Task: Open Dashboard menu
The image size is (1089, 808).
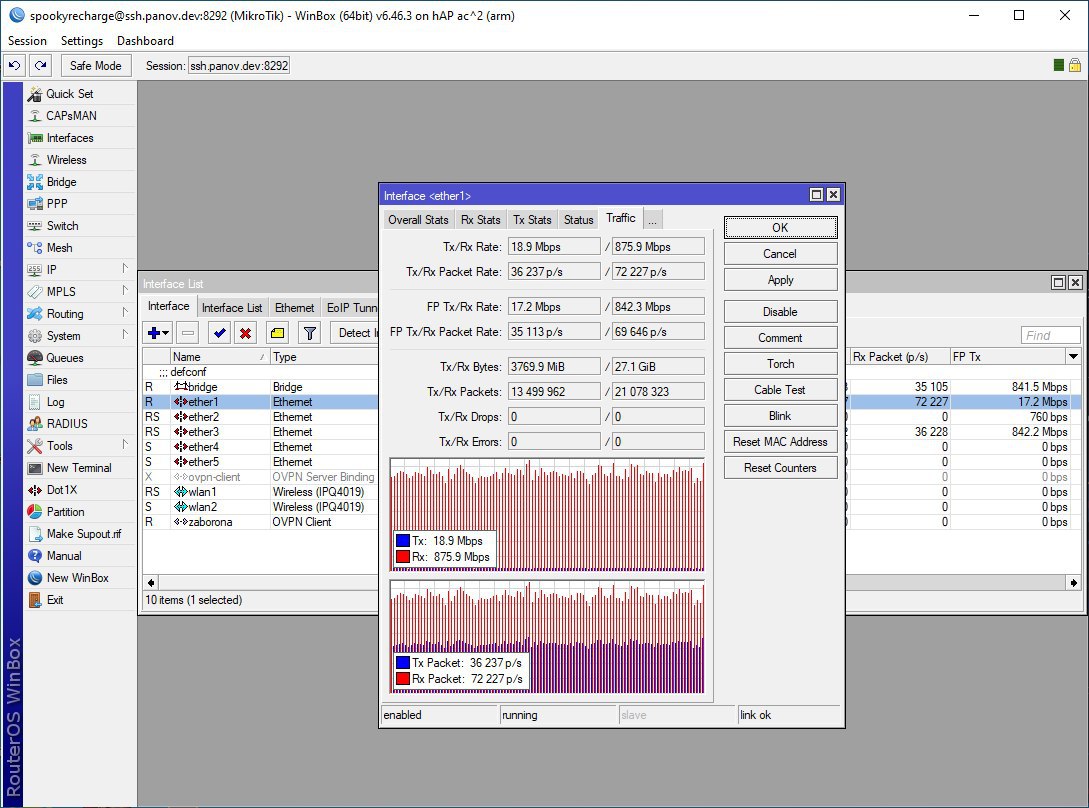Action: [145, 41]
